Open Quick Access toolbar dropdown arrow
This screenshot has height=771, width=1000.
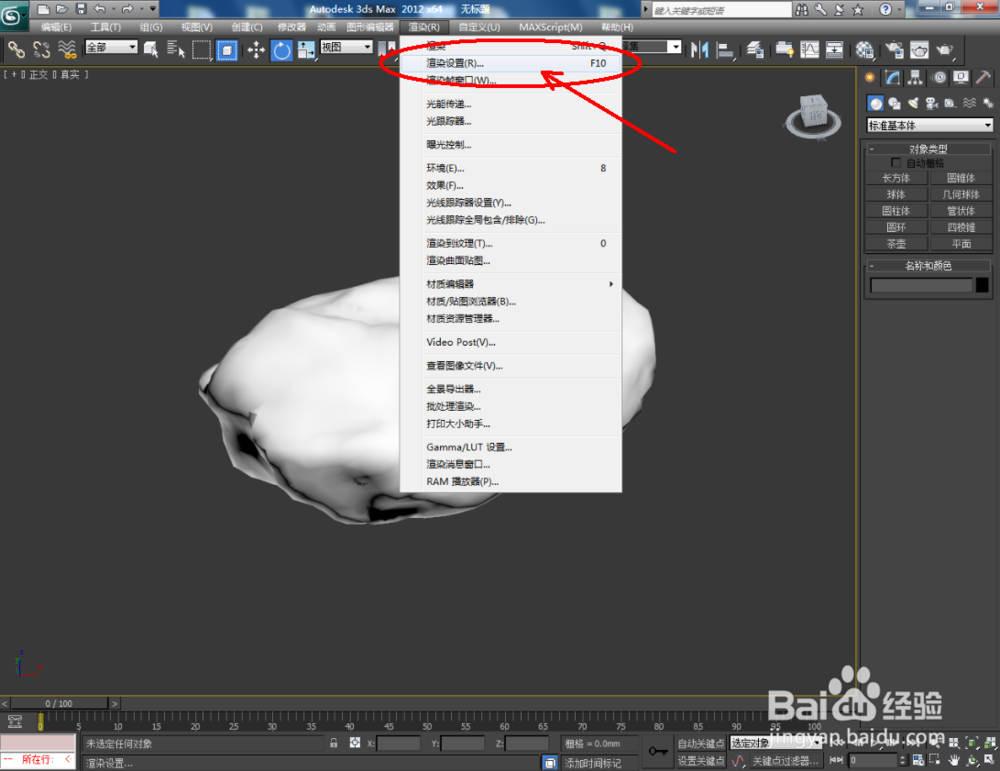pyautogui.click(x=153, y=9)
